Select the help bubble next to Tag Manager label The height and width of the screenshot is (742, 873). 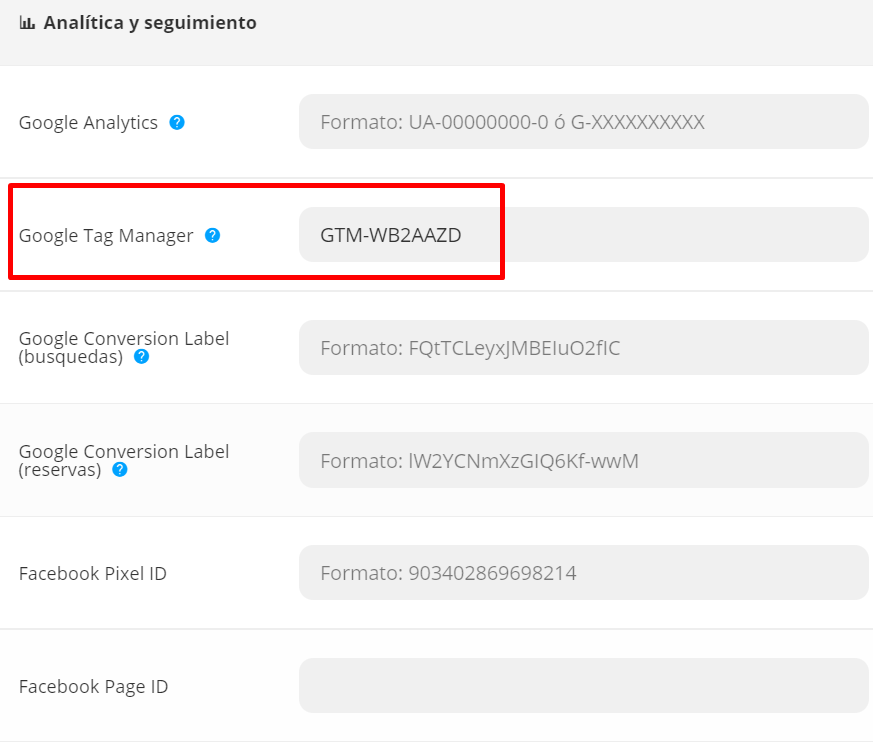coord(213,236)
